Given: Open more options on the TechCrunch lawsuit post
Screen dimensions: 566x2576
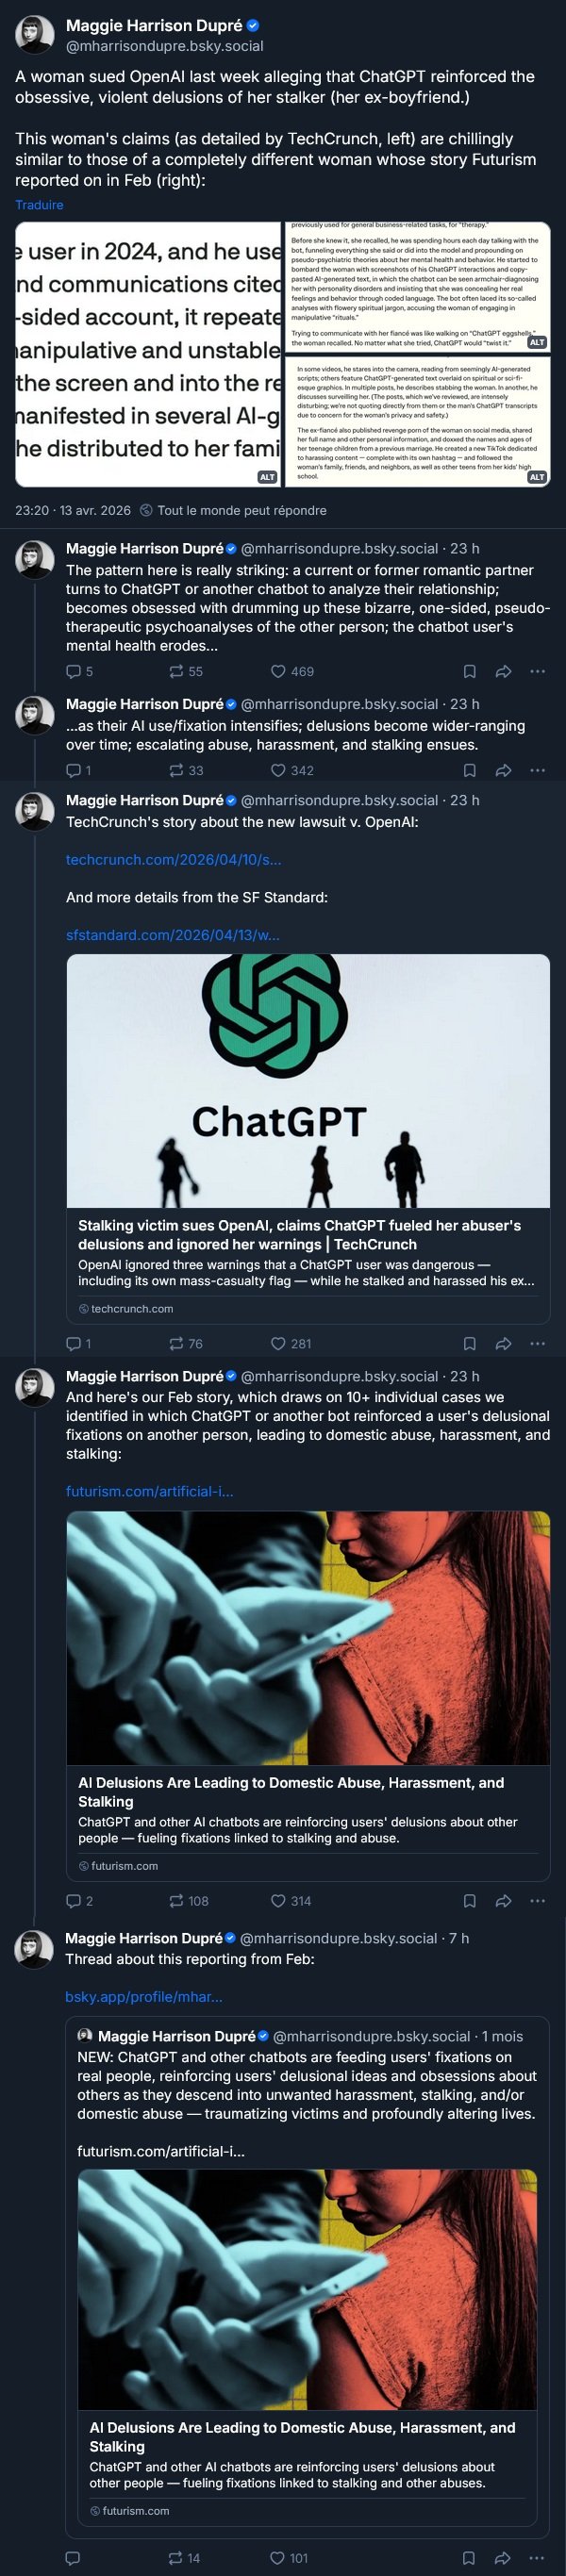Looking at the screenshot, I should pos(537,1343).
